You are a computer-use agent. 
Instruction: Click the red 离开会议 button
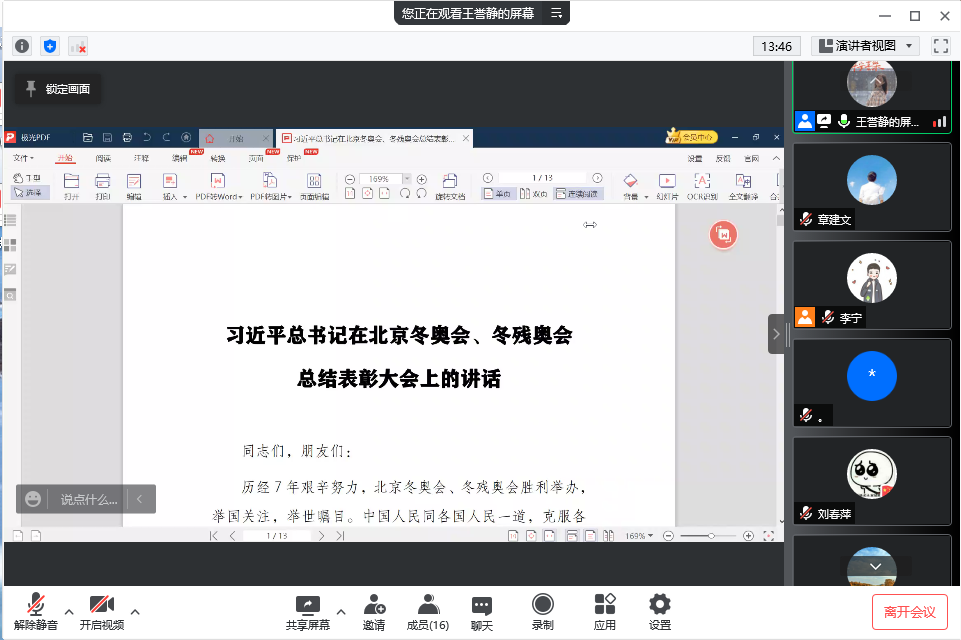(909, 611)
